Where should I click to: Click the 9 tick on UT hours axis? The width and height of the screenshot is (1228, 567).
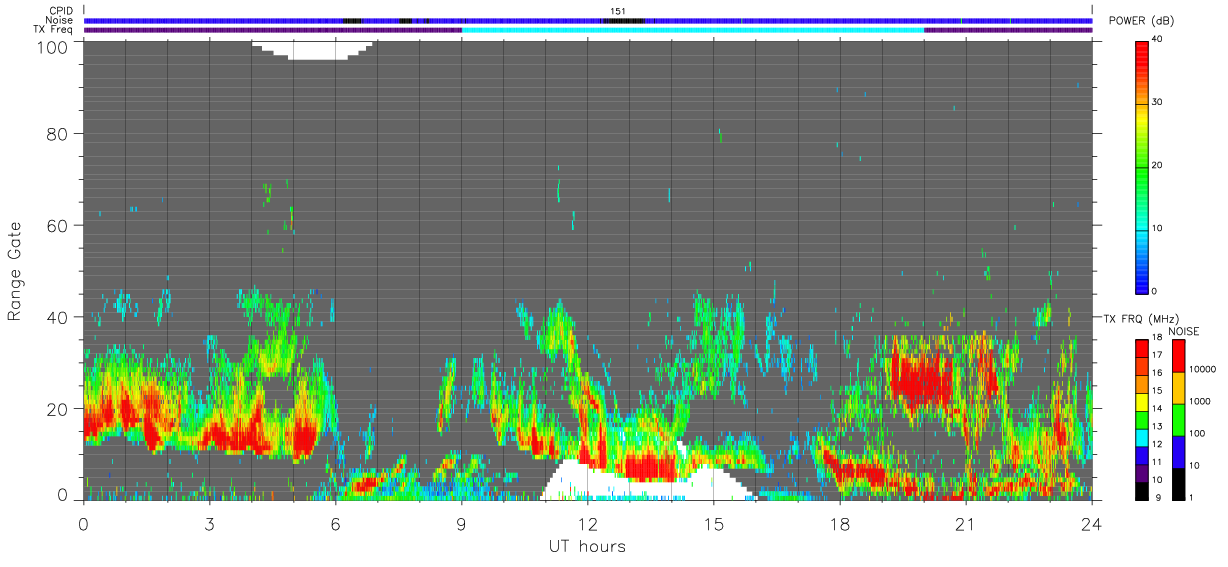pos(461,523)
